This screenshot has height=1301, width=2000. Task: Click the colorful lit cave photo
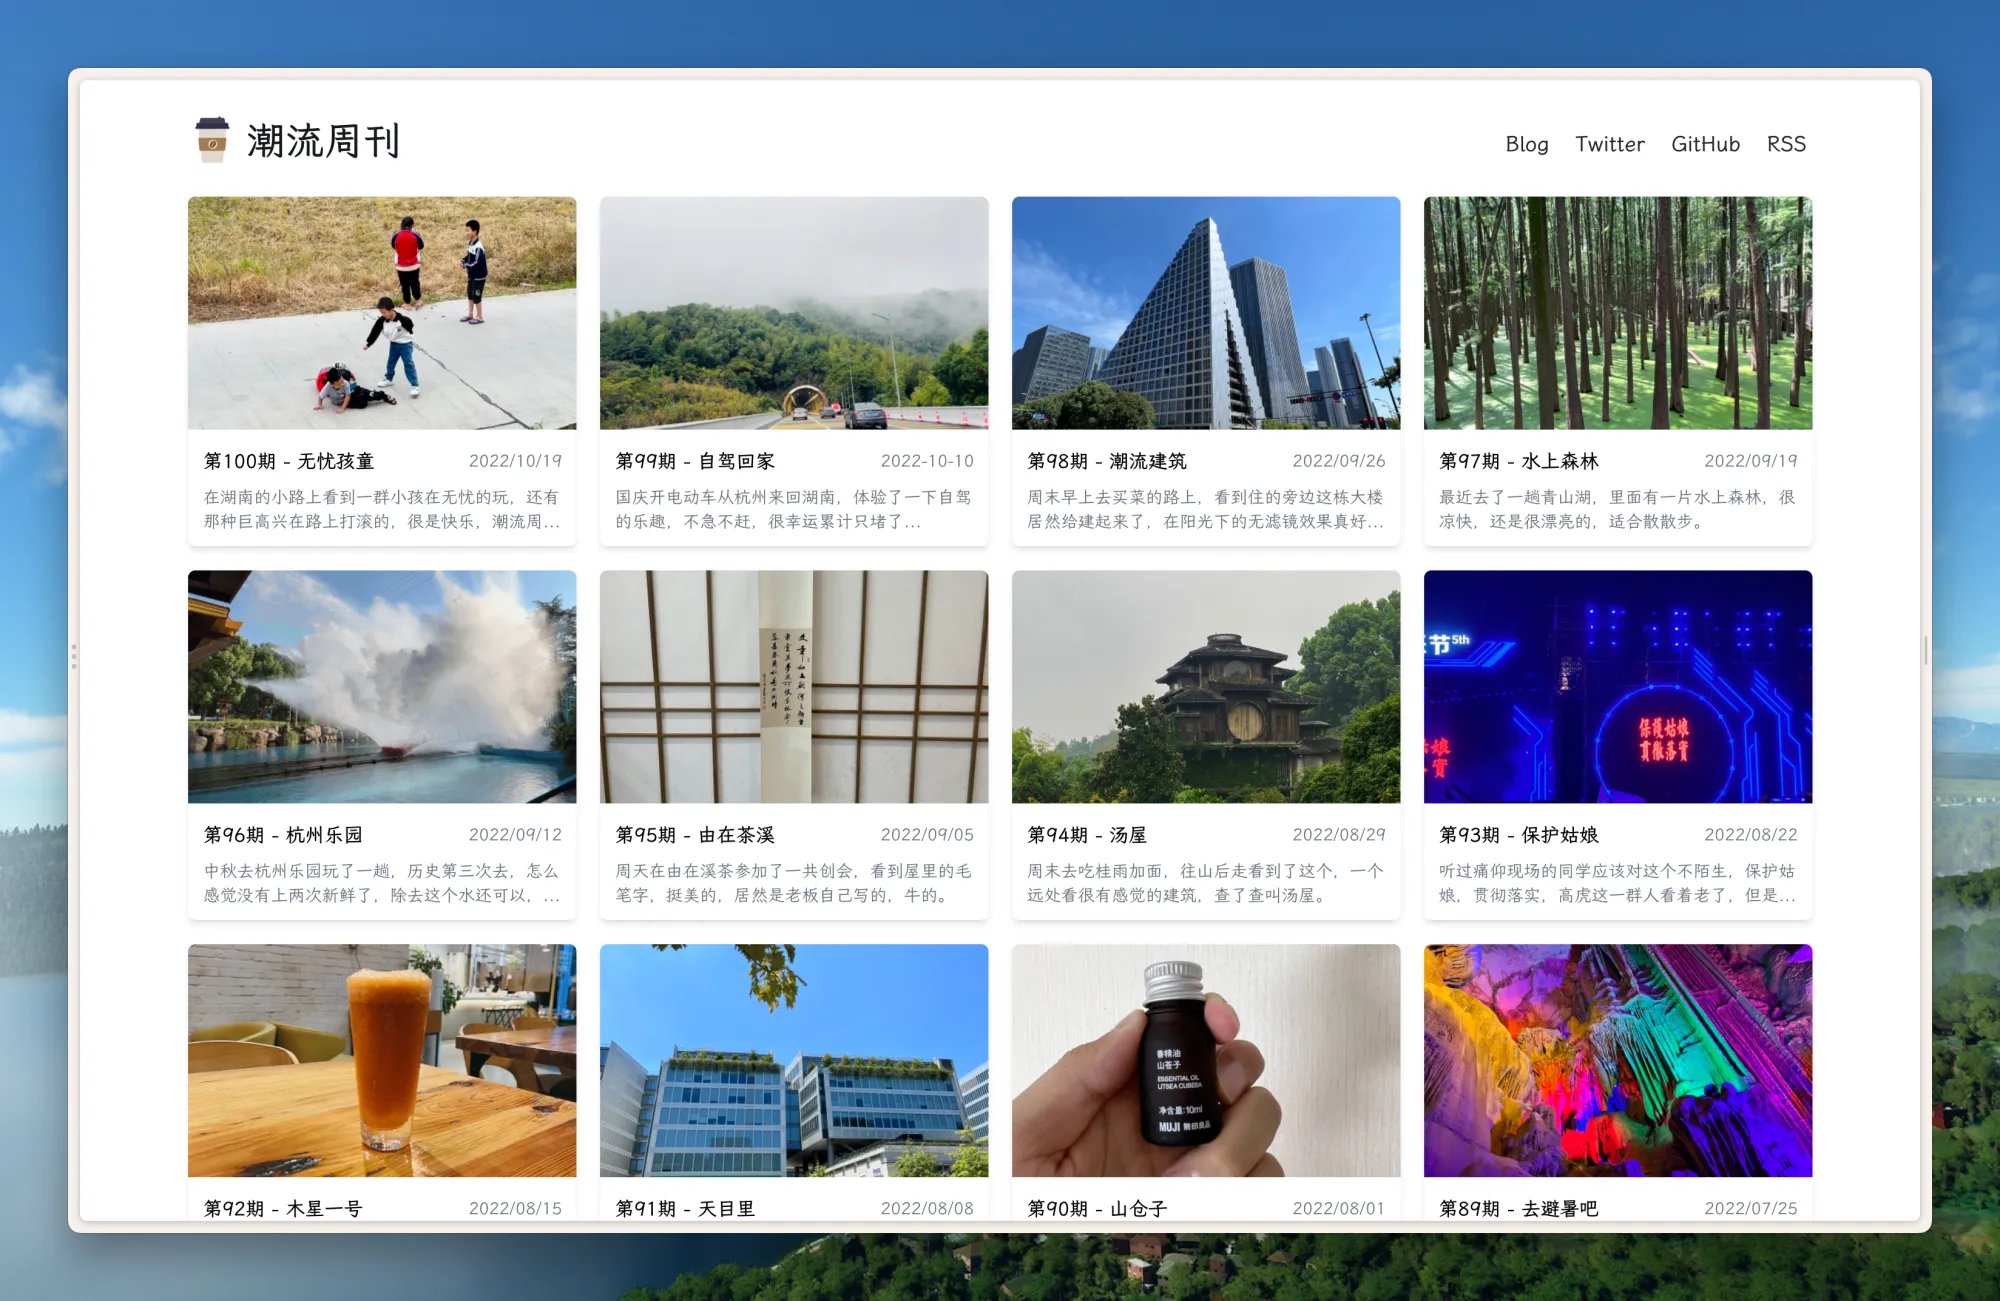coord(1618,1060)
